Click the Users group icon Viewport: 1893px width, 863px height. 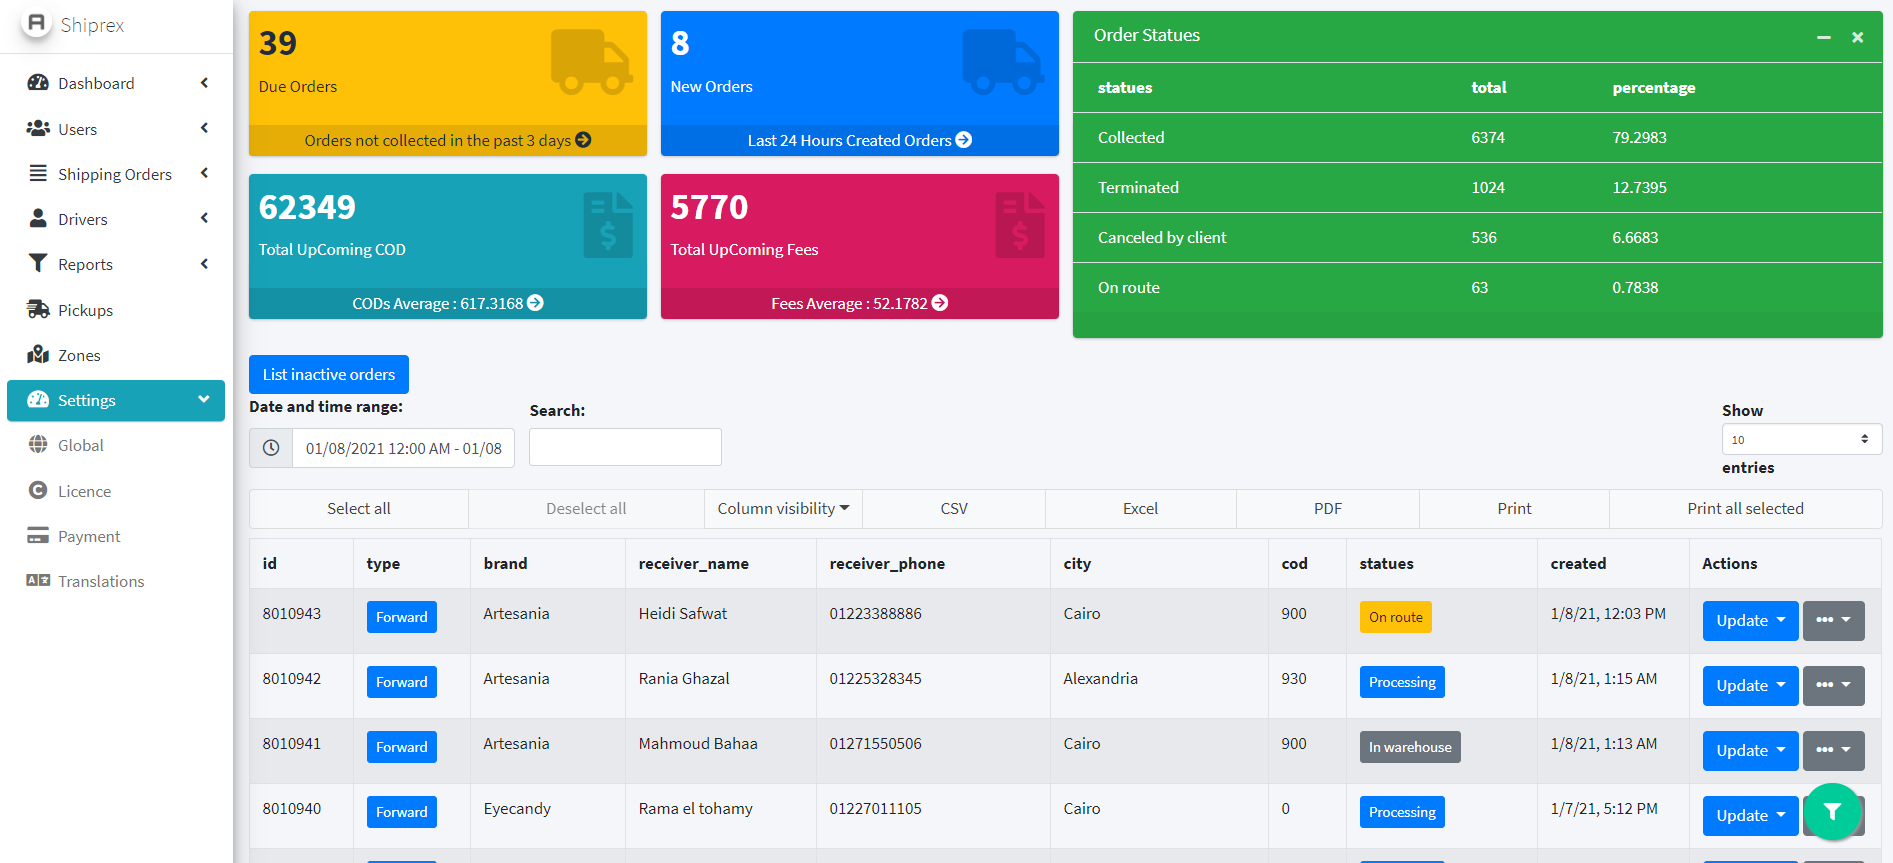[38, 128]
